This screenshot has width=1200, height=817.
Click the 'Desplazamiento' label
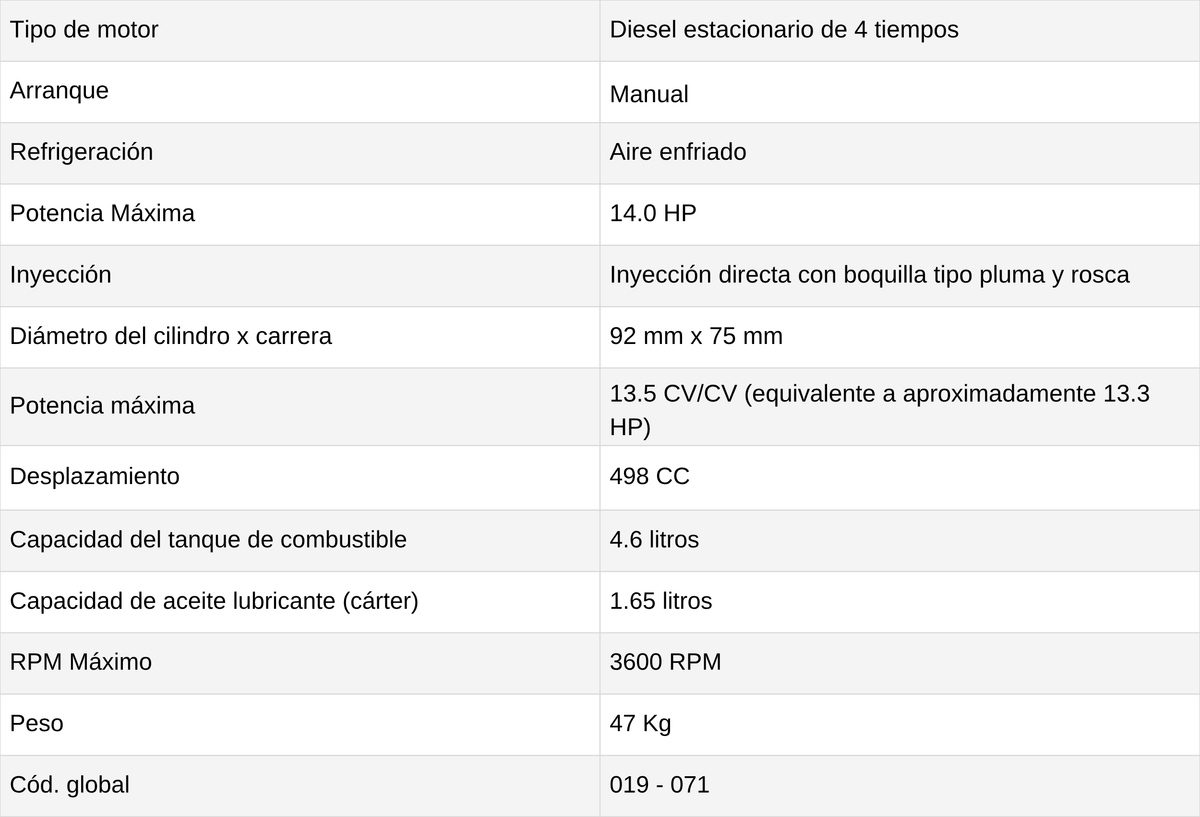[x=94, y=476]
